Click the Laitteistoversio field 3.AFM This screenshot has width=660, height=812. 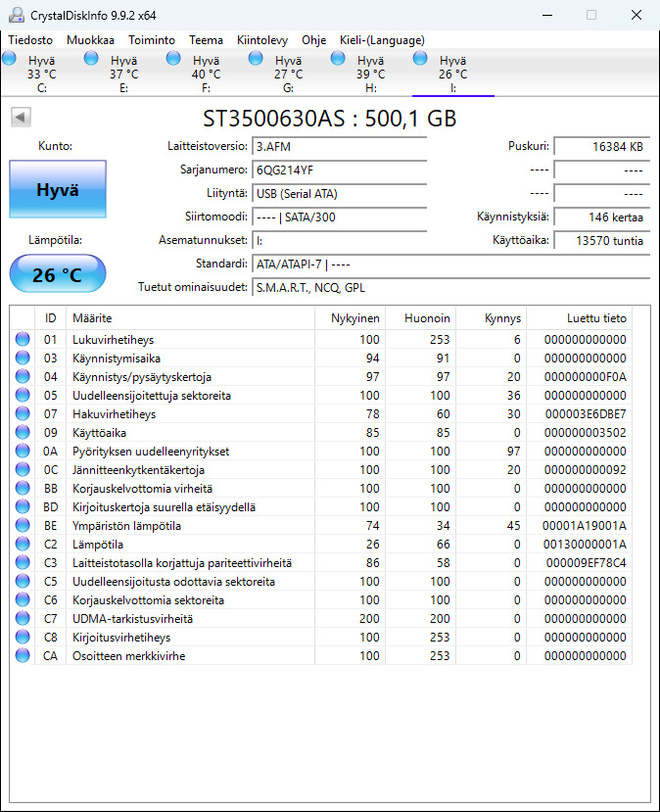[339, 147]
